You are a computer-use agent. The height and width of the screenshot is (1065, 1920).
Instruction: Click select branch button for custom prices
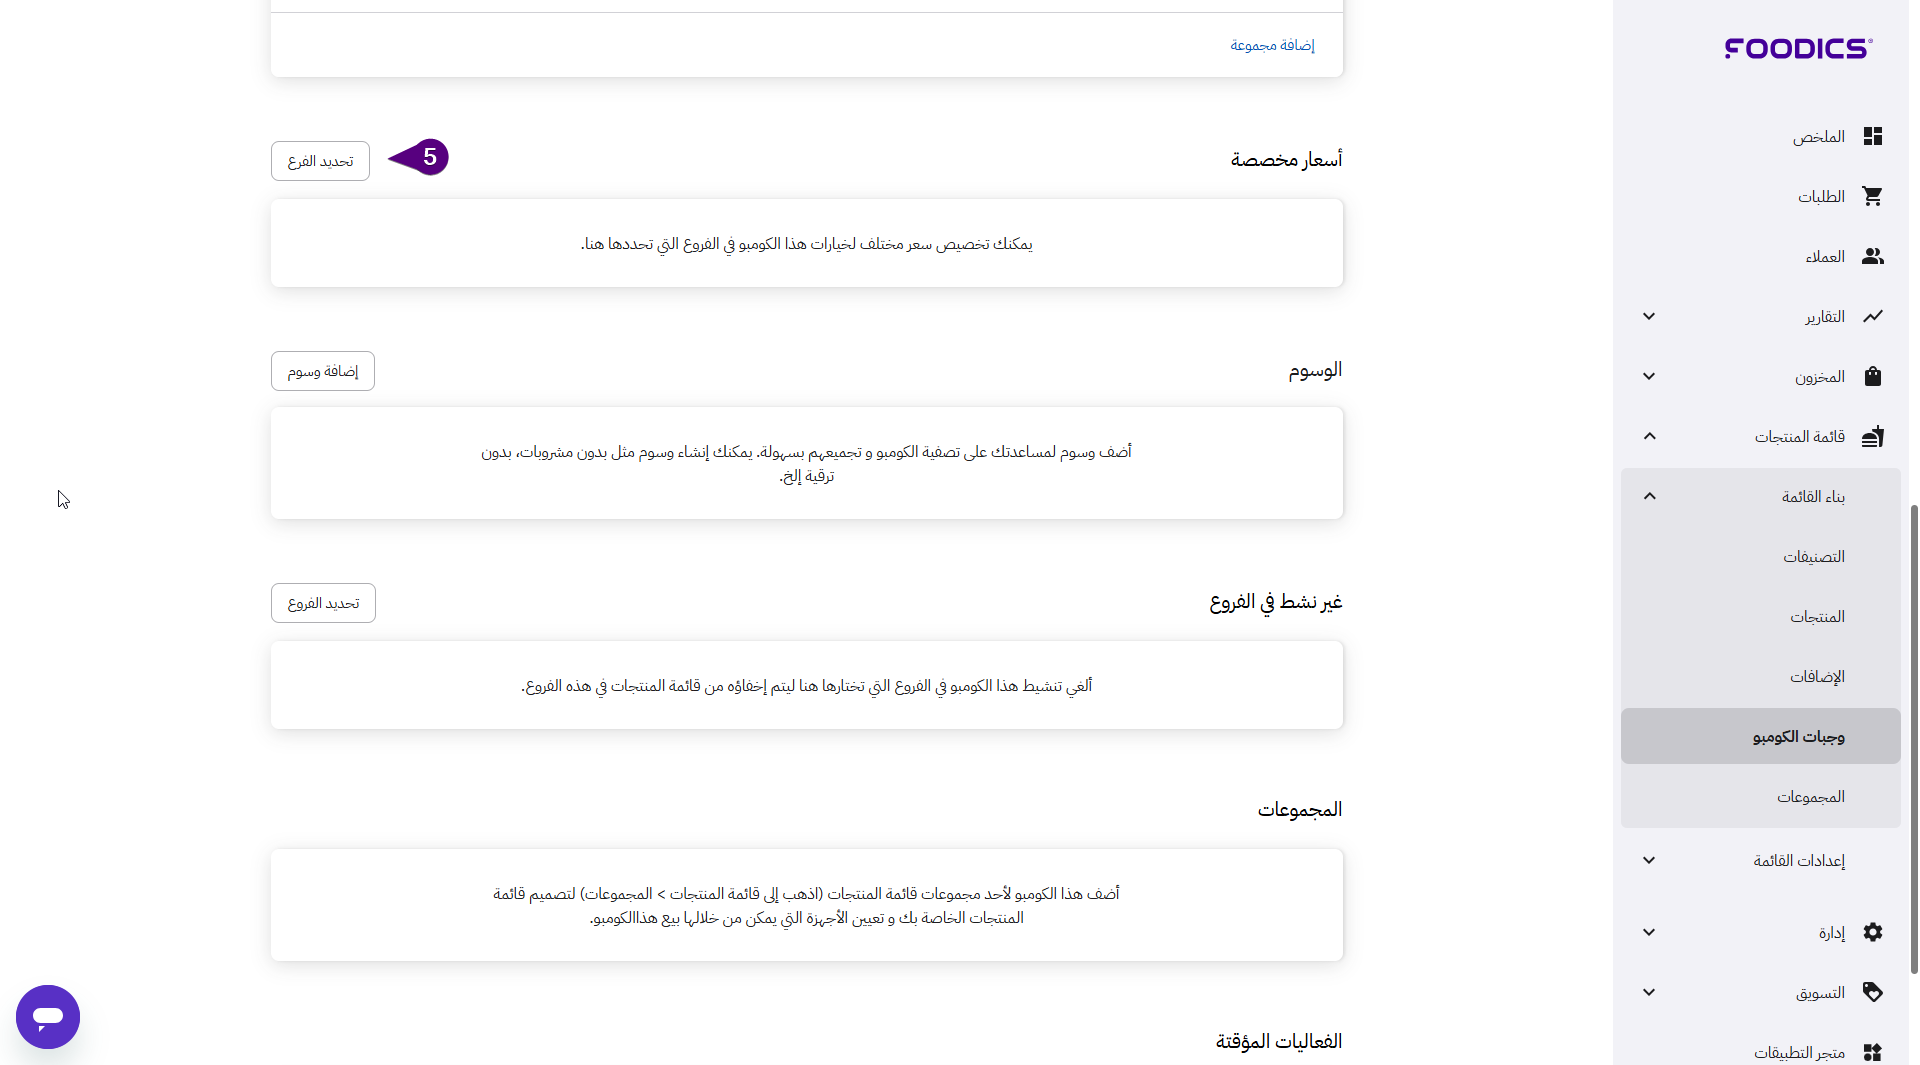[320, 161]
